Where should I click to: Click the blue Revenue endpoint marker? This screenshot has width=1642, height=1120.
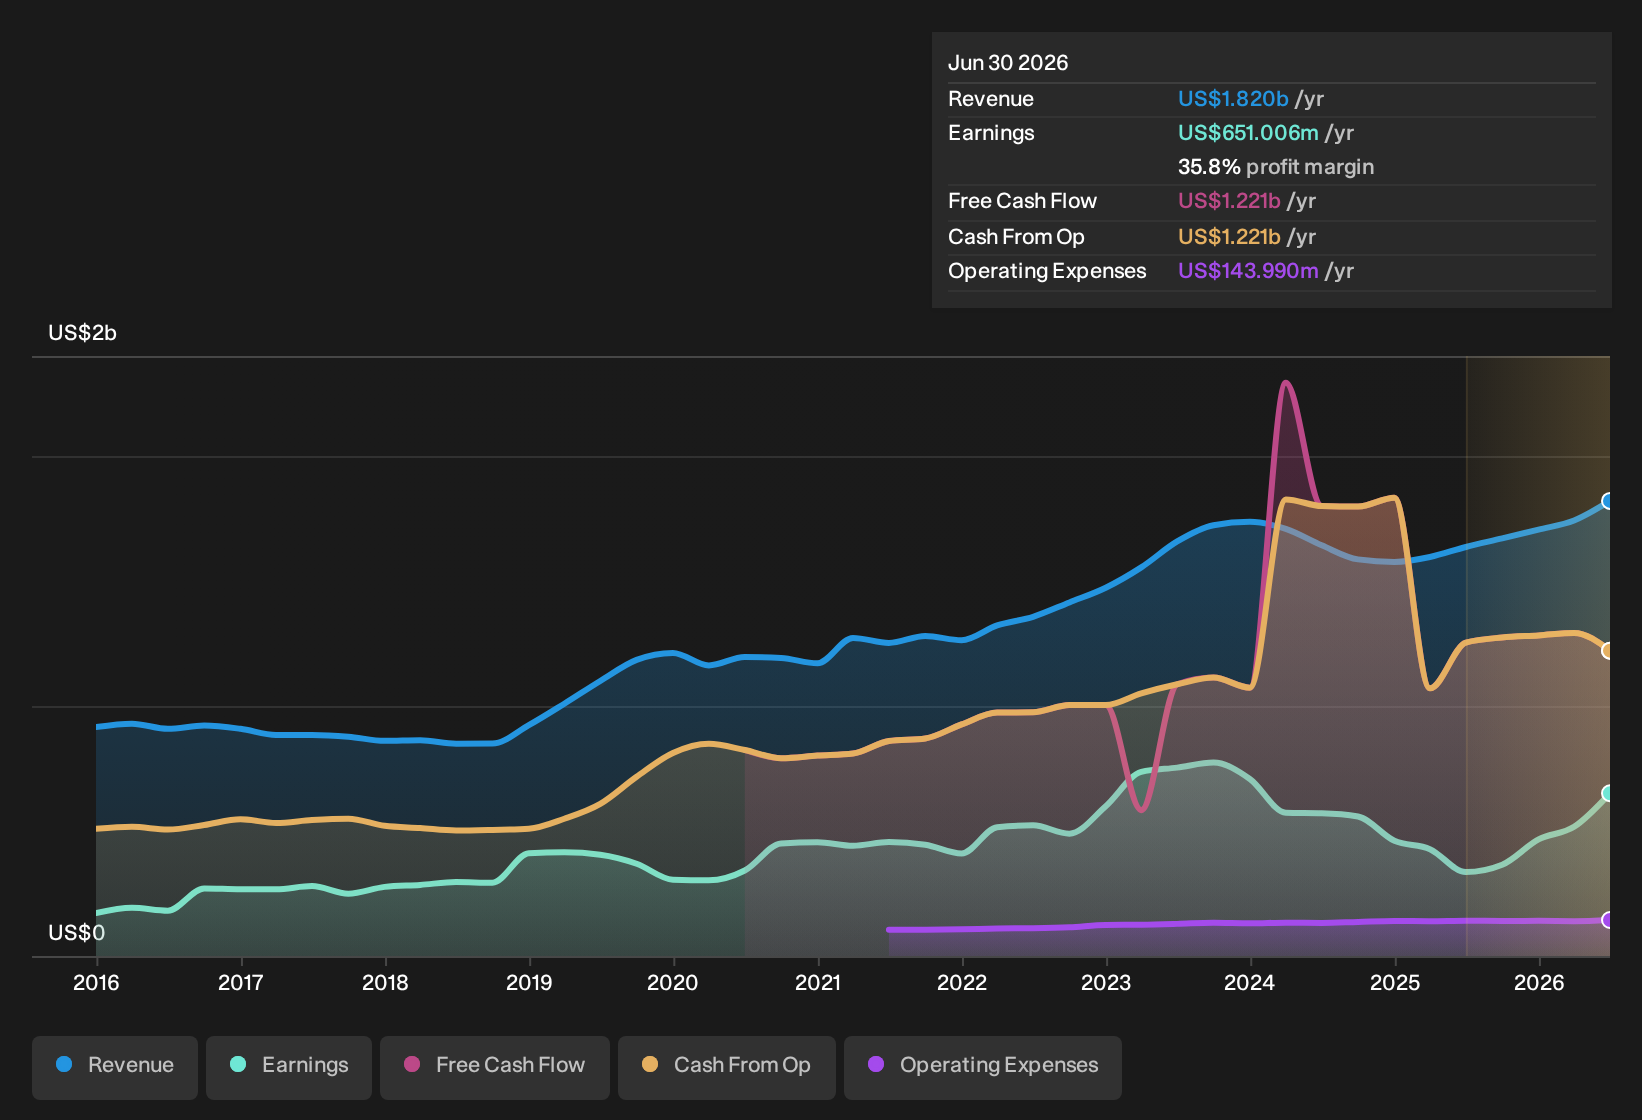click(x=1608, y=501)
